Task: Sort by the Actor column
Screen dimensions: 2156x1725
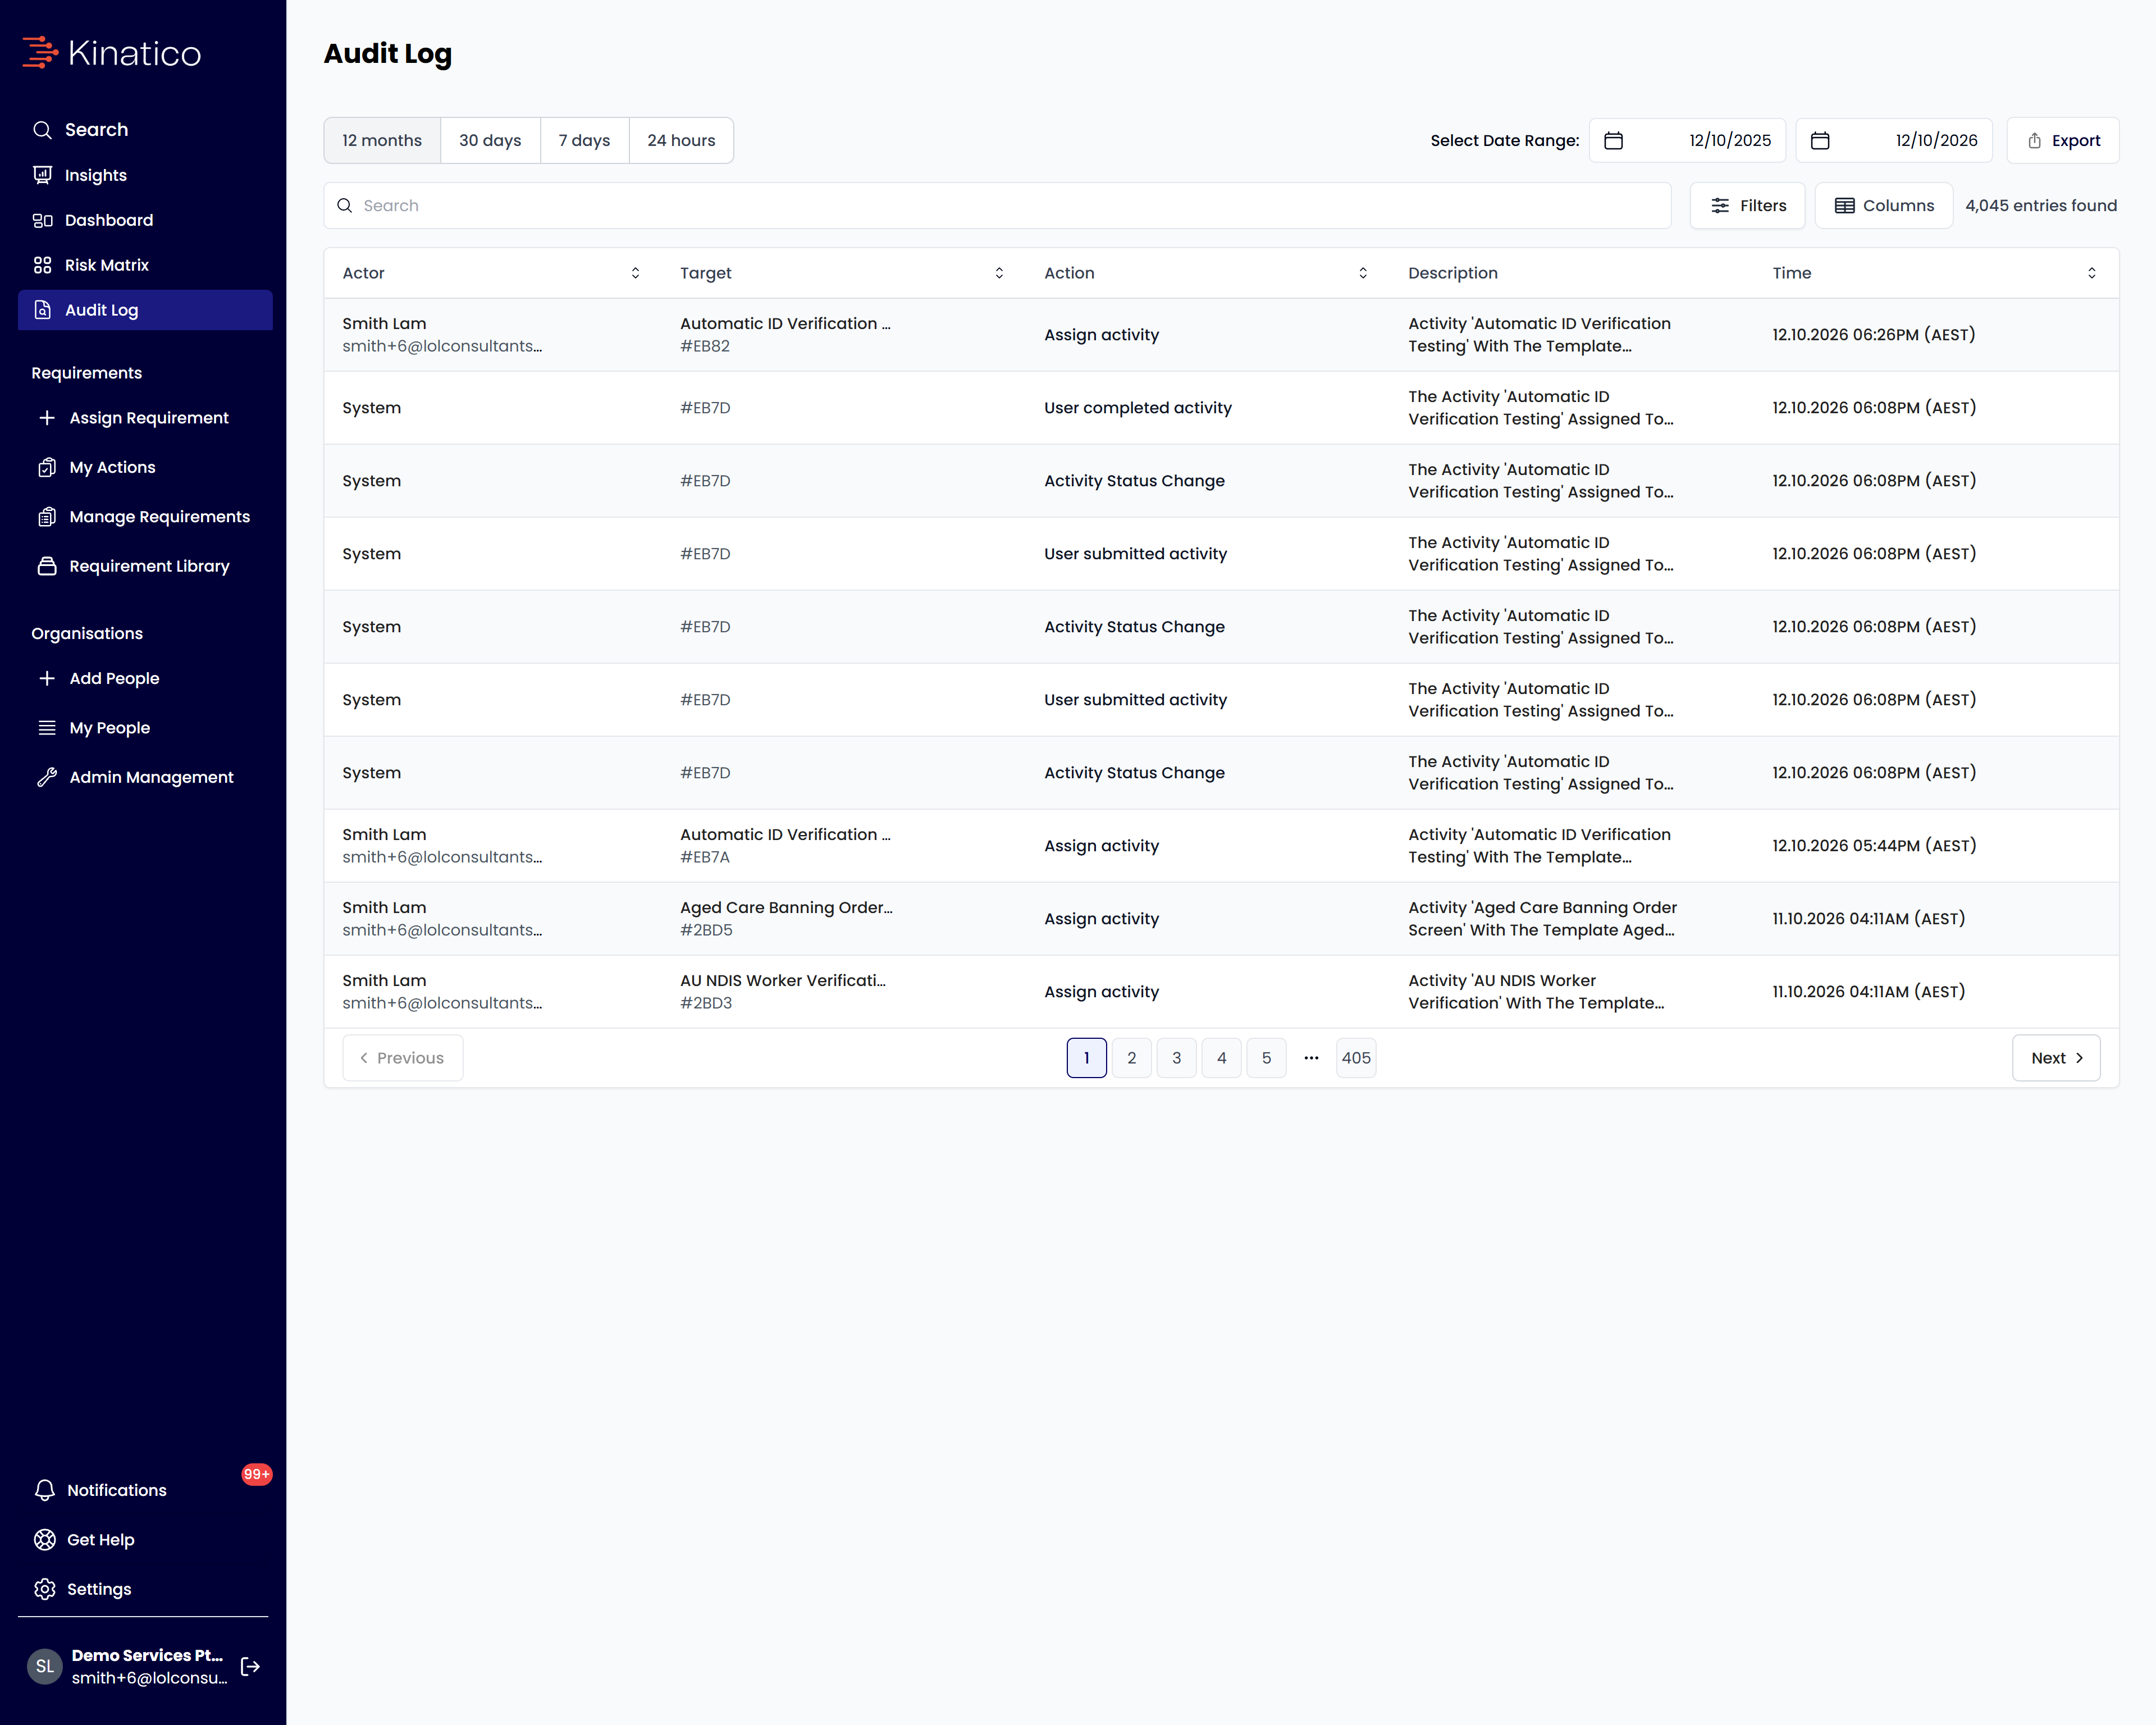Action: [x=635, y=273]
